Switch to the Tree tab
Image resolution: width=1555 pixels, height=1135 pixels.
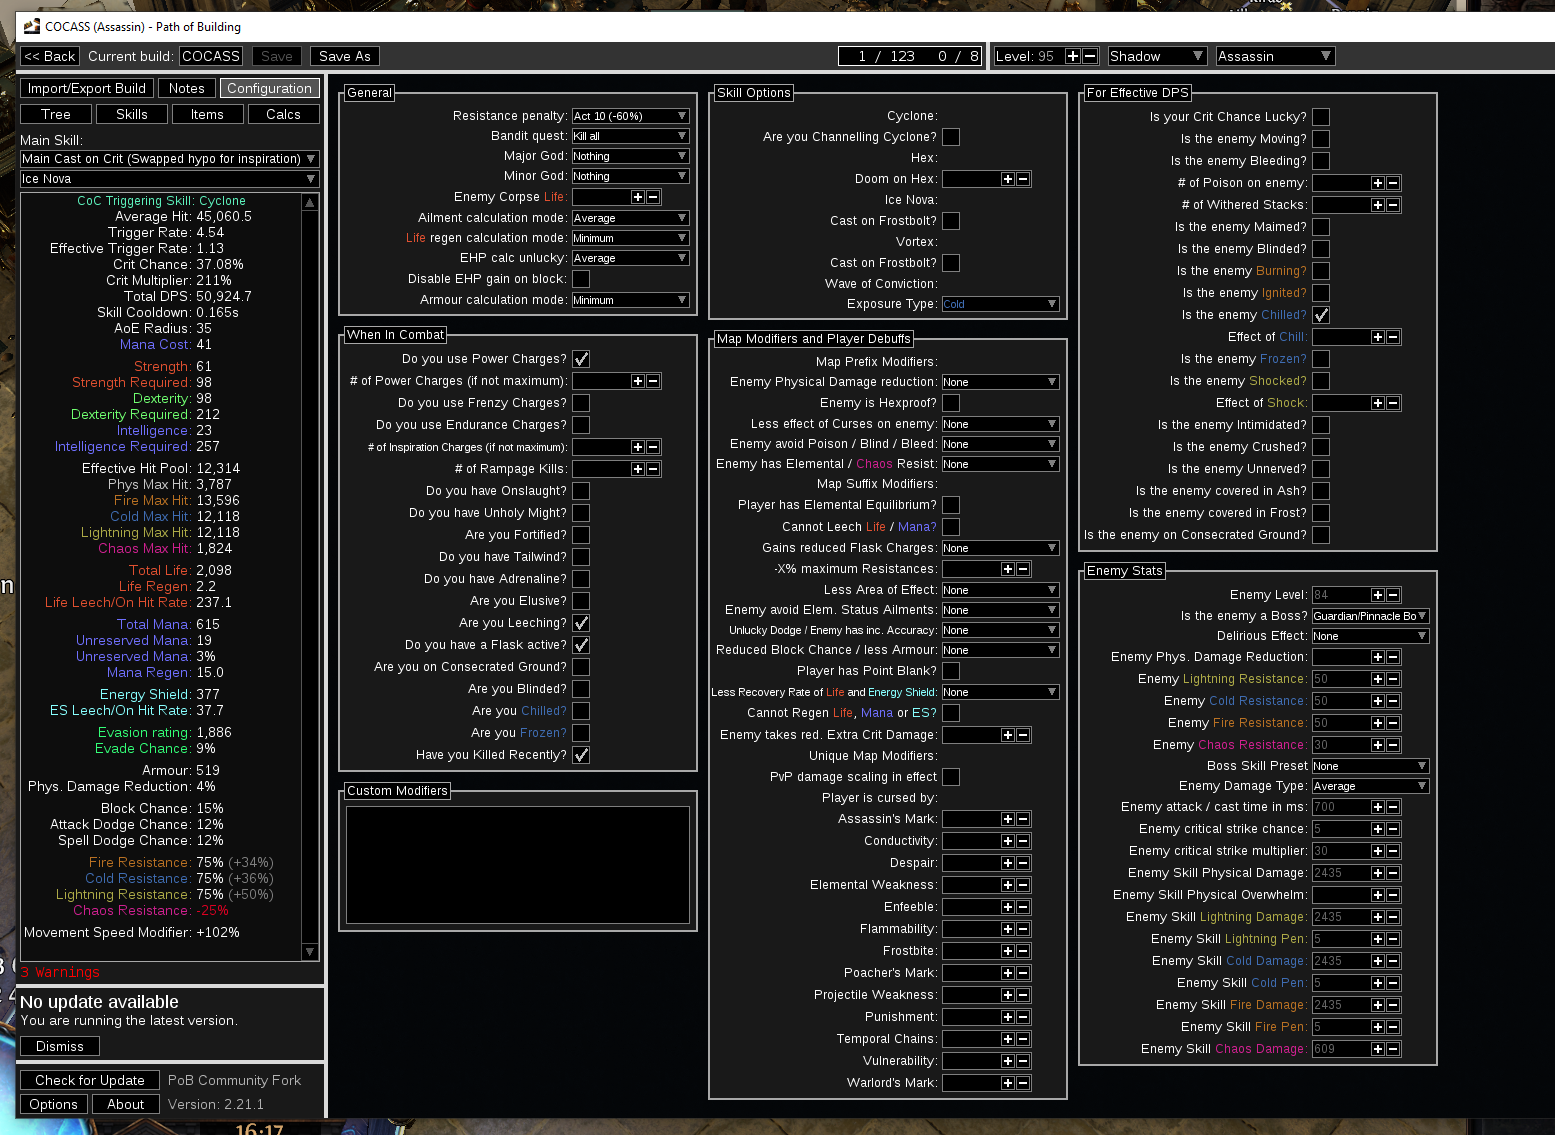(x=56, y=114)
